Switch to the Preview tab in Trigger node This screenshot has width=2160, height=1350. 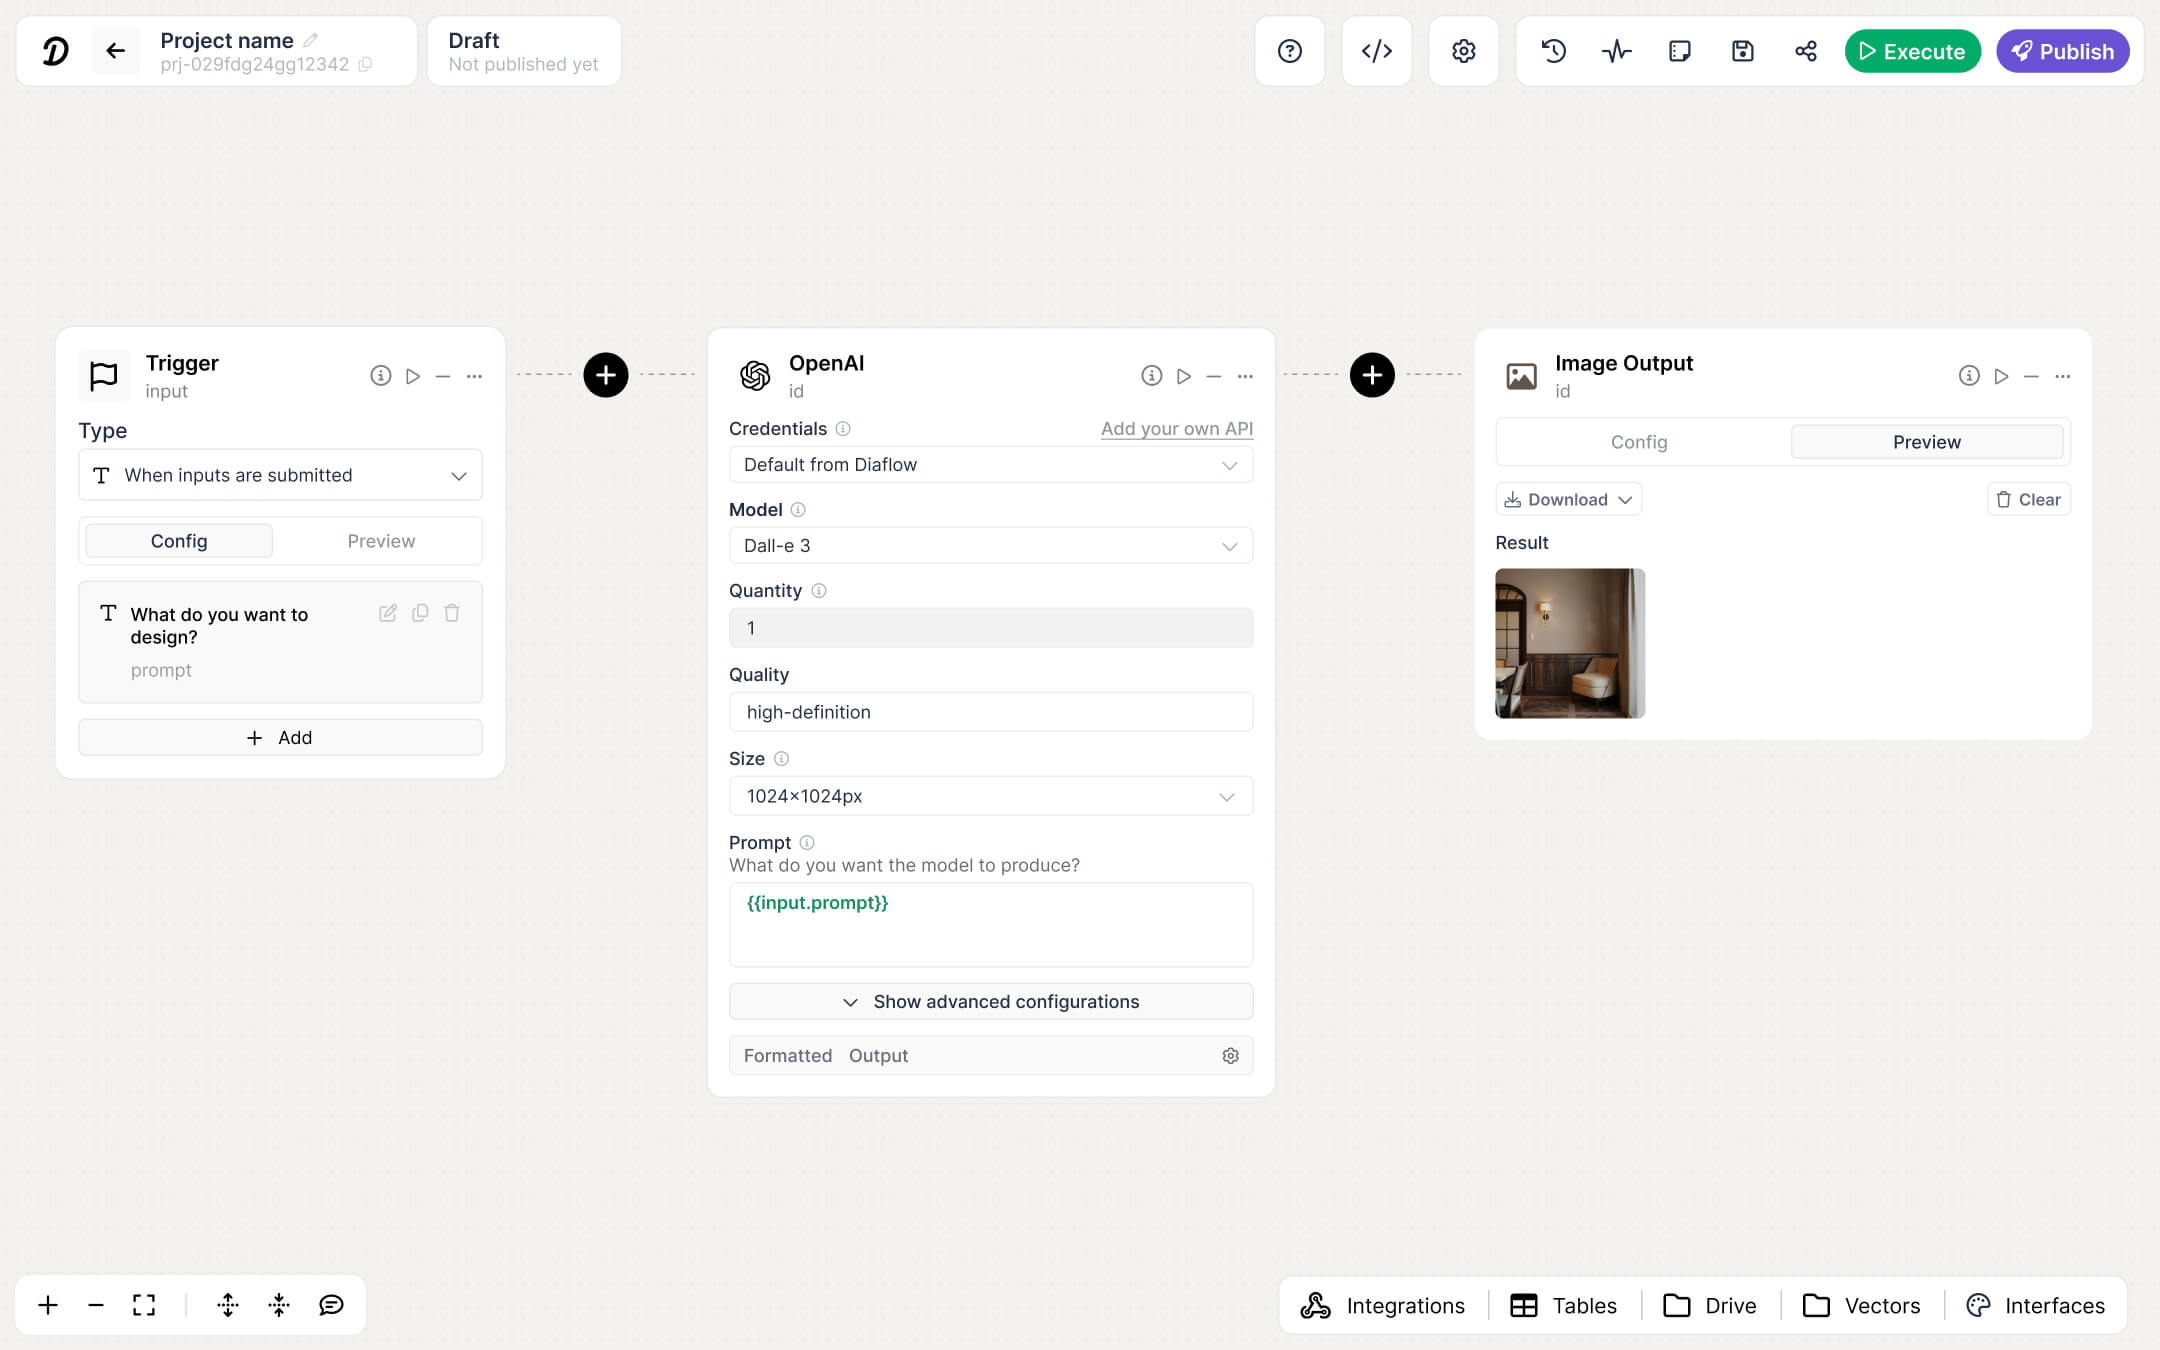point(381,540)
